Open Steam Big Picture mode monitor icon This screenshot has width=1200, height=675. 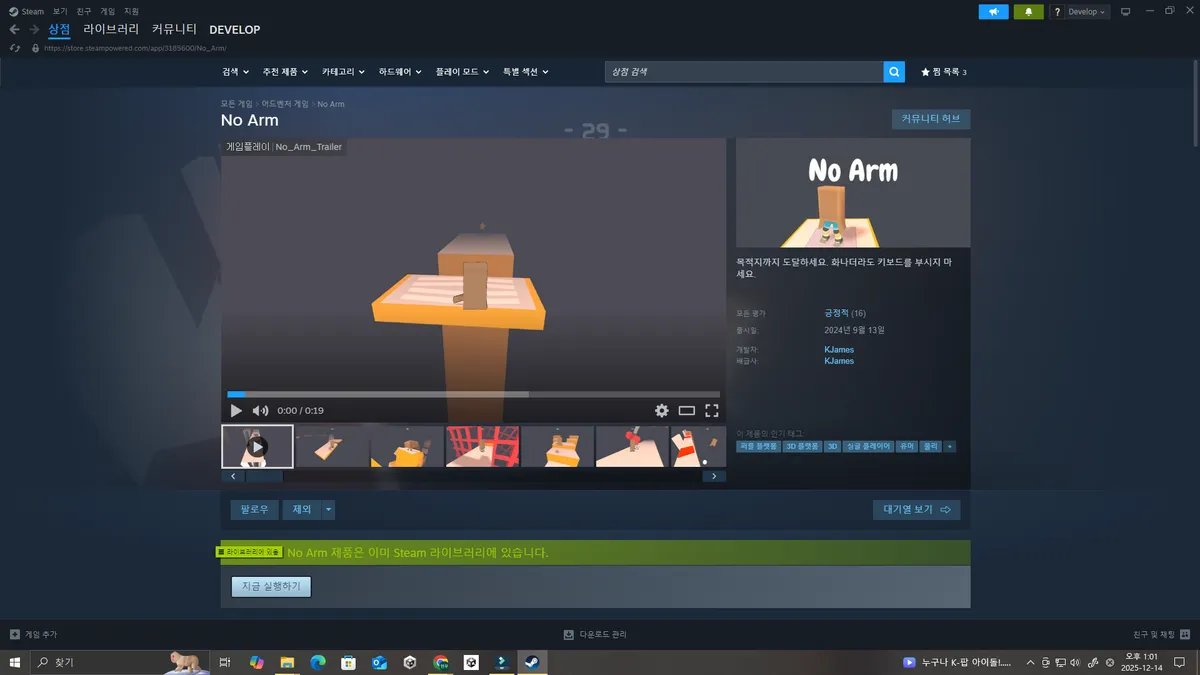1125,12
